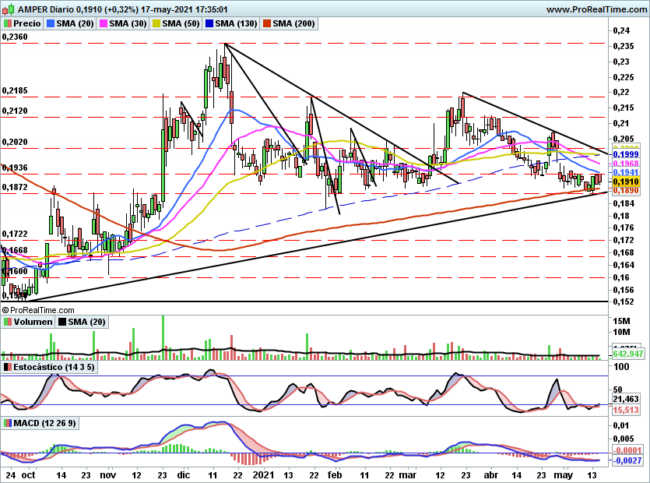Click the 2021 label on date axis
This screenshot has height=483, width=650.
tap(264, 475)
